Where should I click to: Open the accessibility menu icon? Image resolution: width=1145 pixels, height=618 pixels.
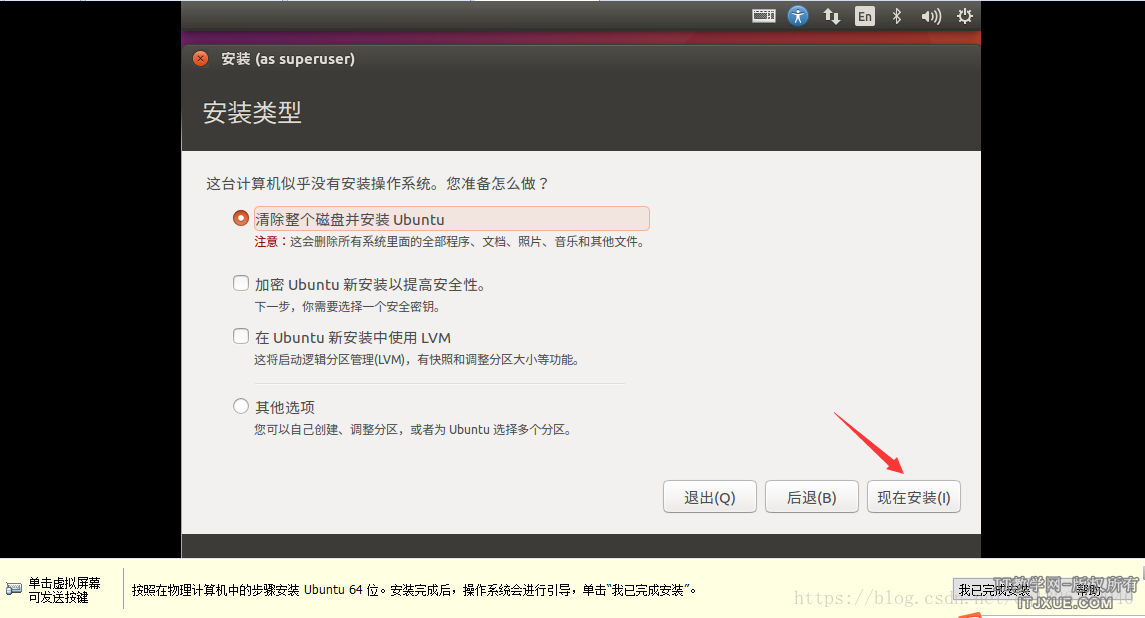tap(798, 15)
